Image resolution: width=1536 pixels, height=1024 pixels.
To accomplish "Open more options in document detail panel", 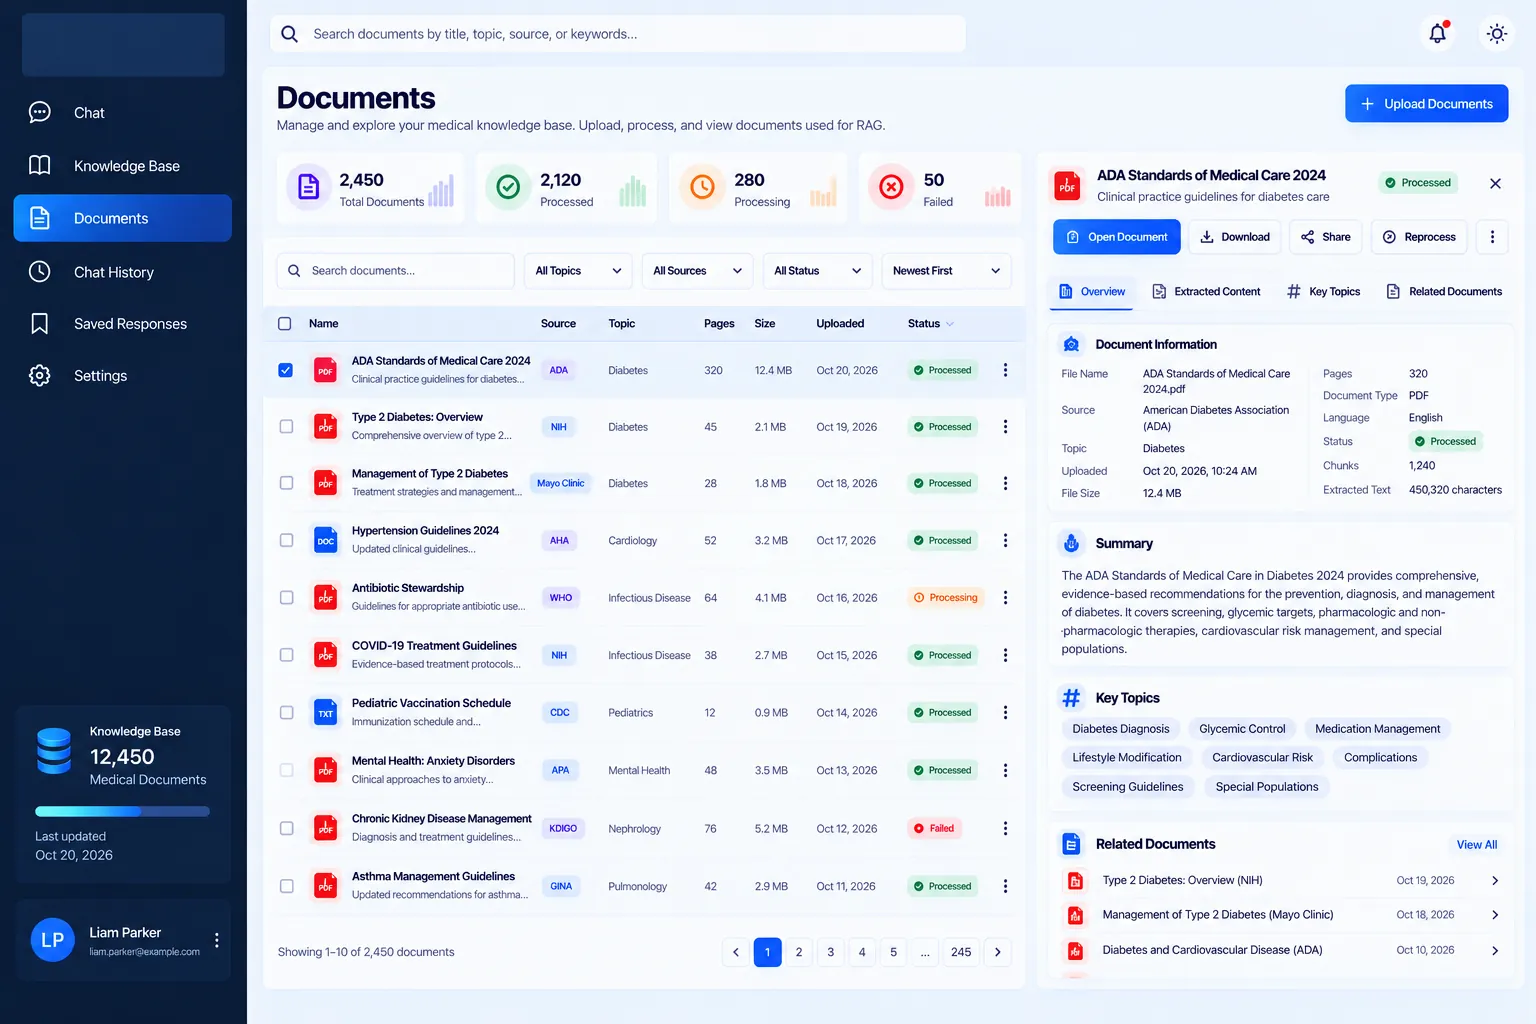I will coord(1492,237).
